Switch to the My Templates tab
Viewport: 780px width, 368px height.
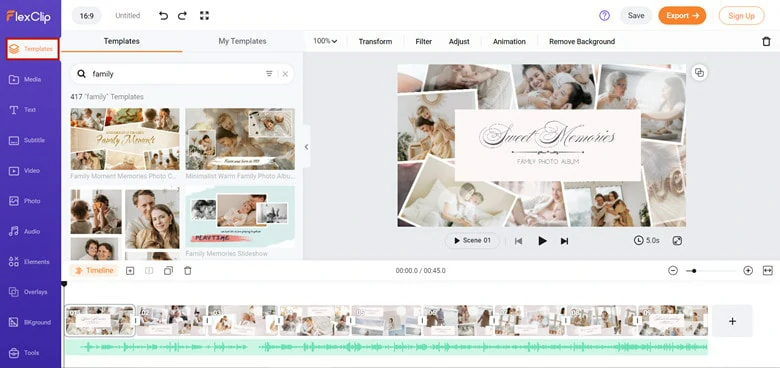(242, 41)
